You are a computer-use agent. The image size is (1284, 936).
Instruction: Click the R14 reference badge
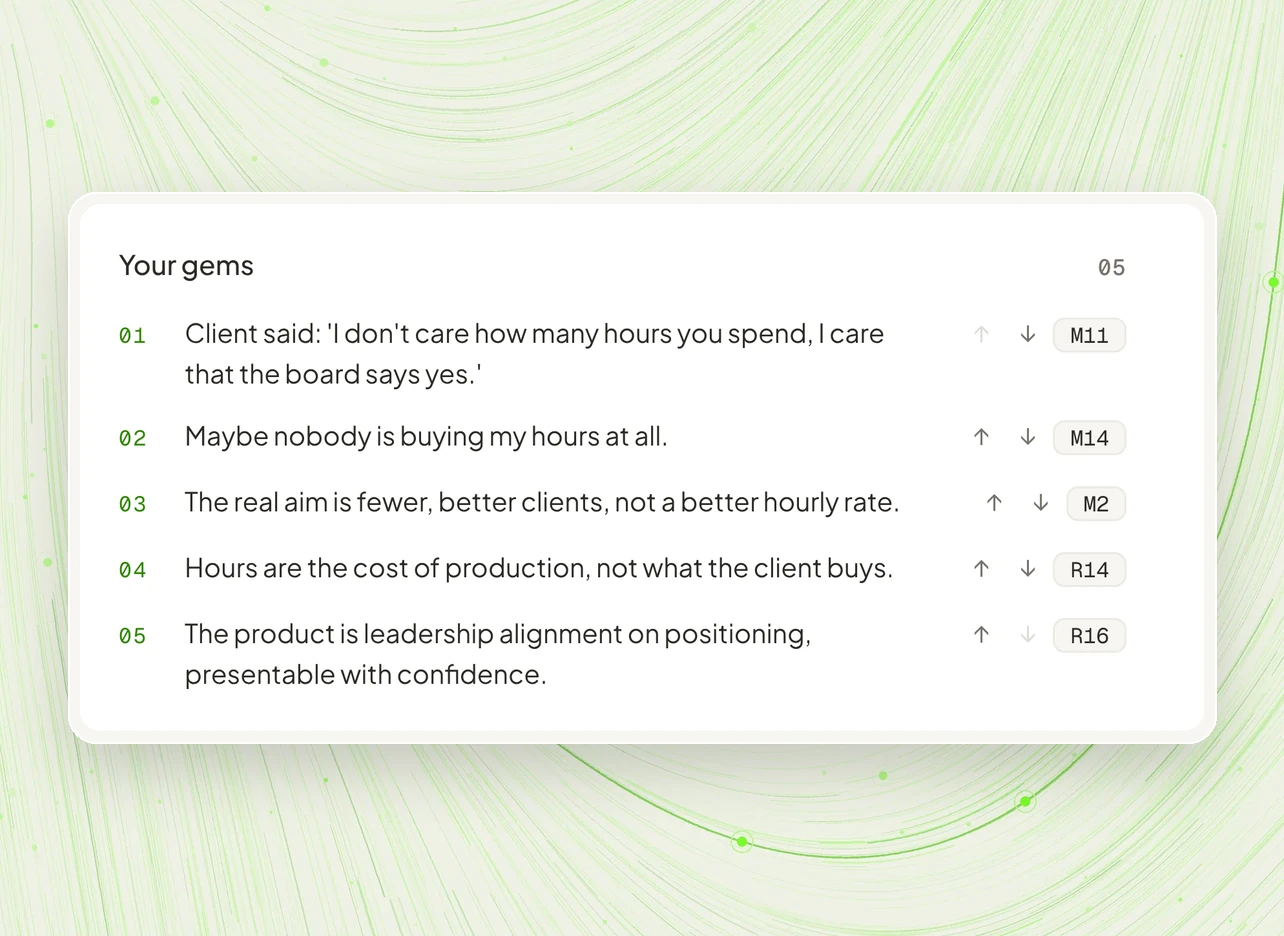[1089, 570]
